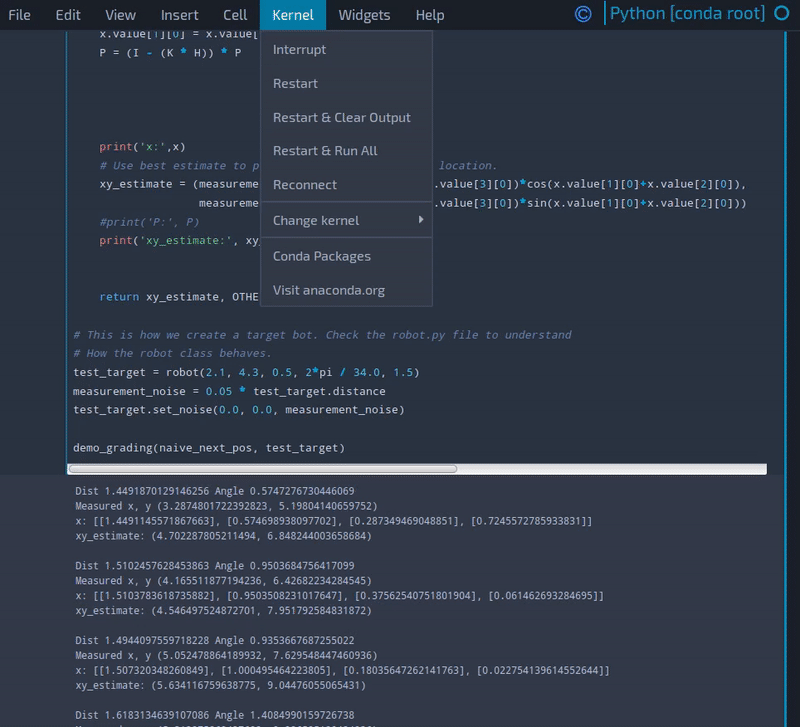Click the P = (I - (K * H)) * P line

pos(170,53)
